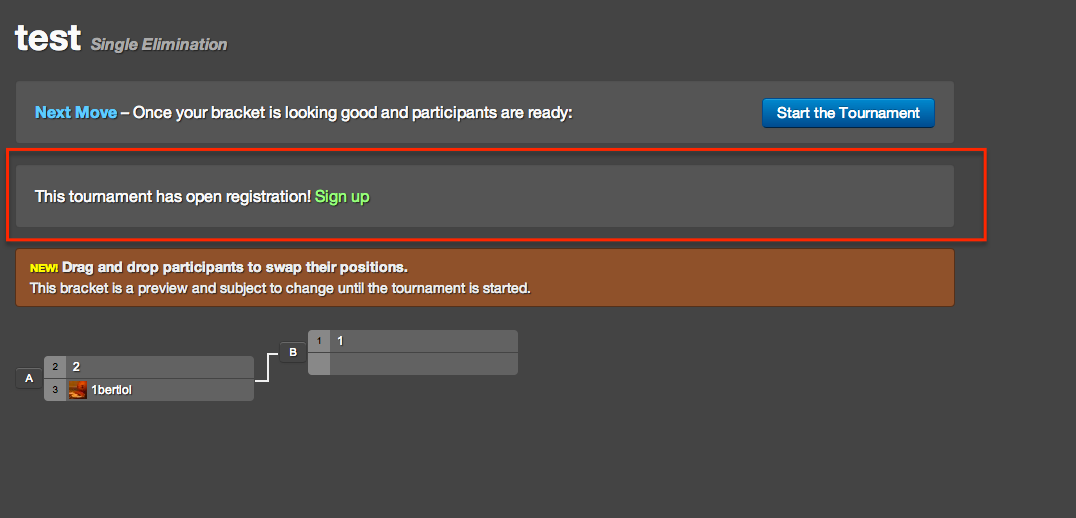Click the 1bertlol avatar thumbnail

pyautogui.click(x=78, y=390)
